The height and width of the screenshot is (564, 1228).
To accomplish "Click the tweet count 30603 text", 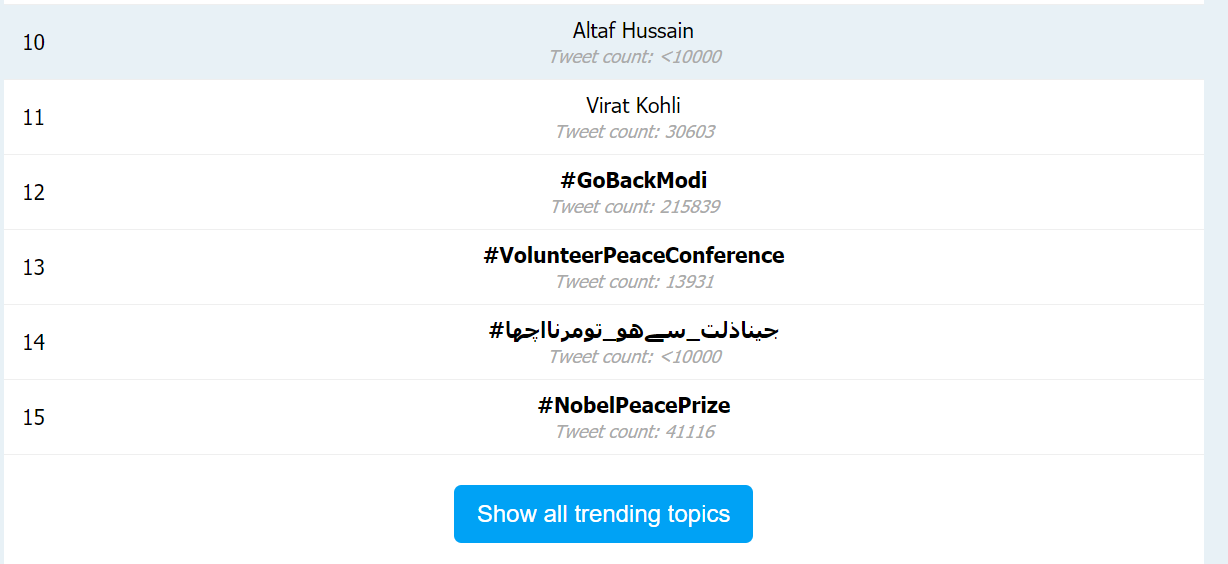I will coord(635,132).
